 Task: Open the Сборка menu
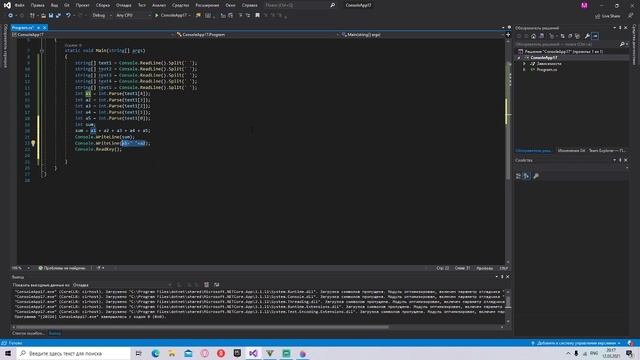click(x=103, y=5)
